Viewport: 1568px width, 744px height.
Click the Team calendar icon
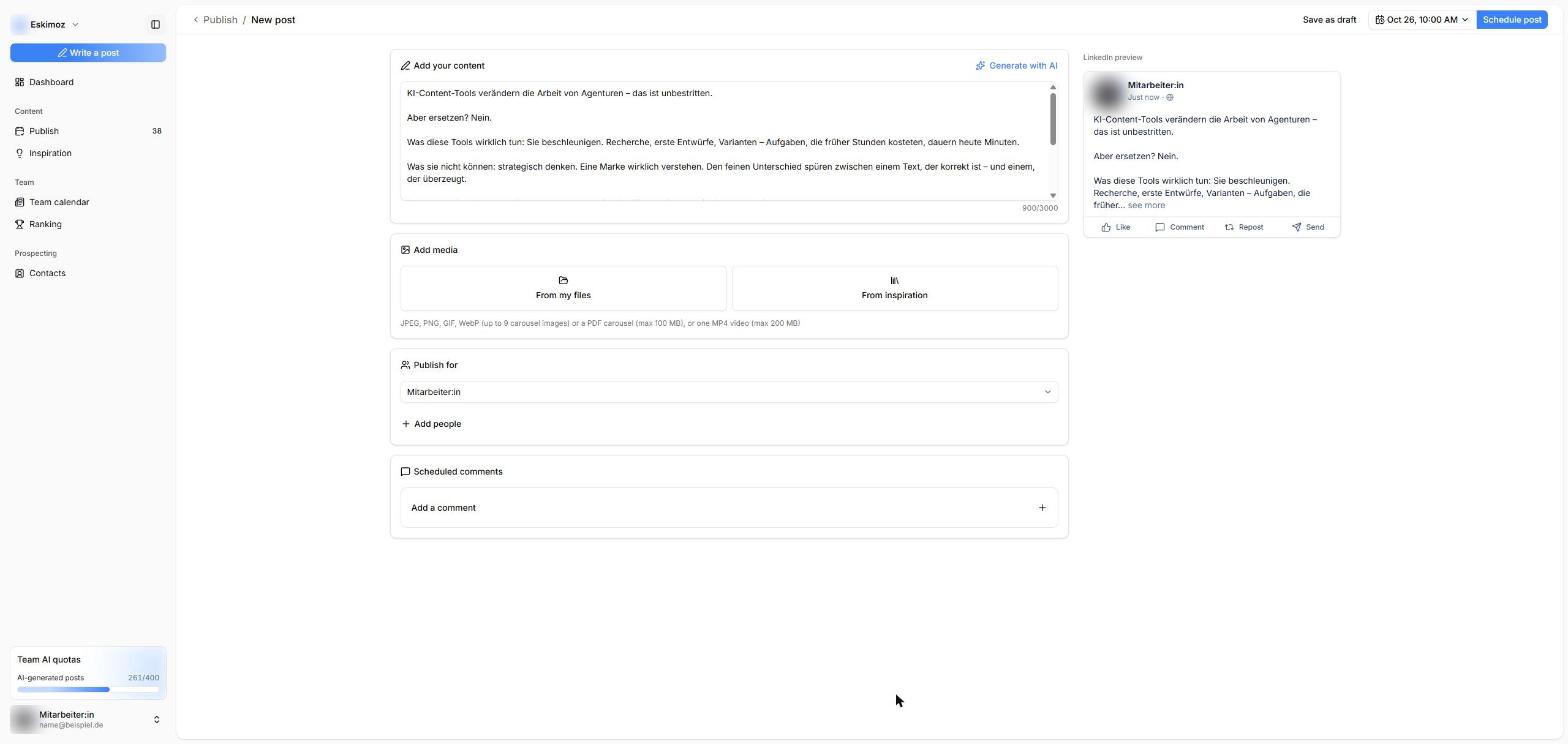click(x=20, y=202)
